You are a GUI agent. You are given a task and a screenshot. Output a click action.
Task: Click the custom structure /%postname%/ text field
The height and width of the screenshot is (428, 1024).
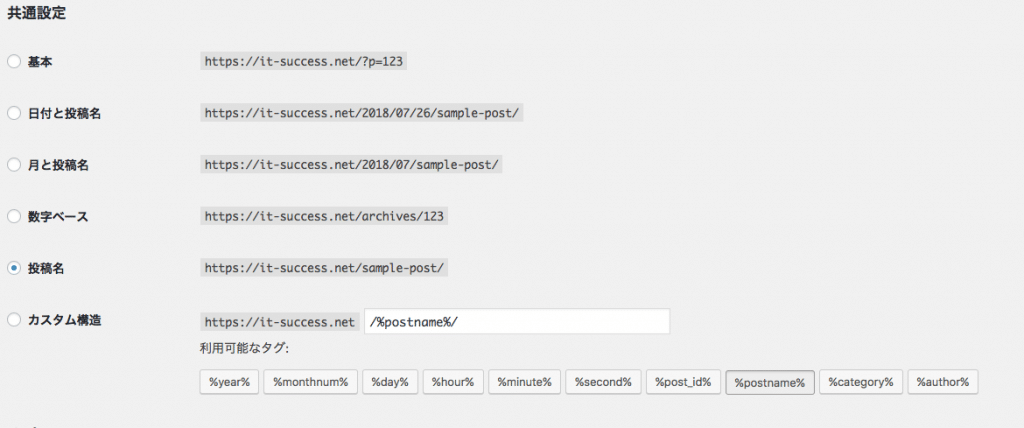[x=517, y=321]
